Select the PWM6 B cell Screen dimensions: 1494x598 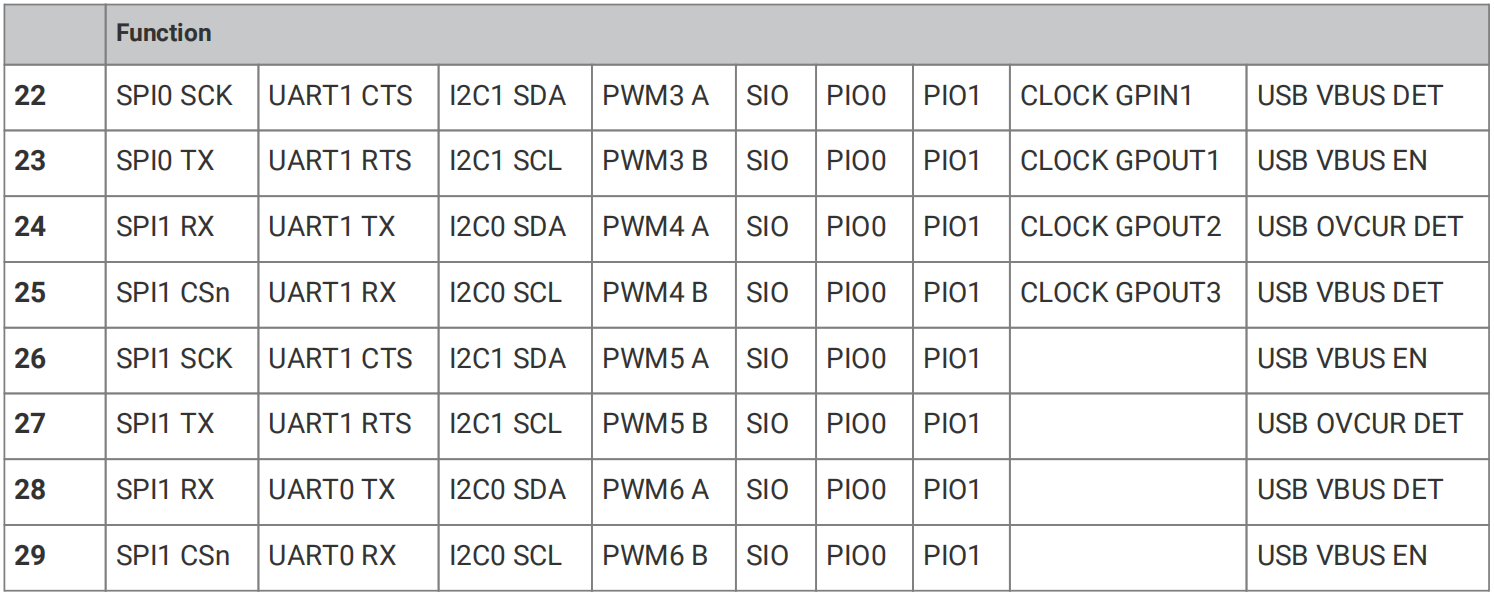tap(664, 556)
